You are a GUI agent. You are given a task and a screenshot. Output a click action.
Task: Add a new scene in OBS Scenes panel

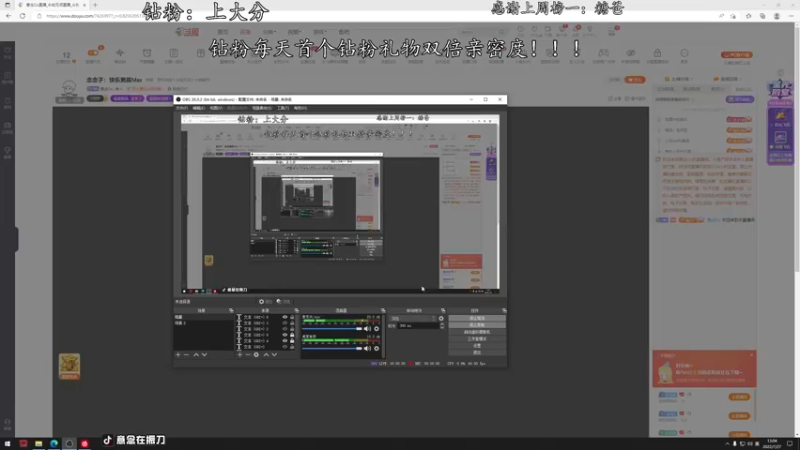pyautogui.click(x=178, y=355)
